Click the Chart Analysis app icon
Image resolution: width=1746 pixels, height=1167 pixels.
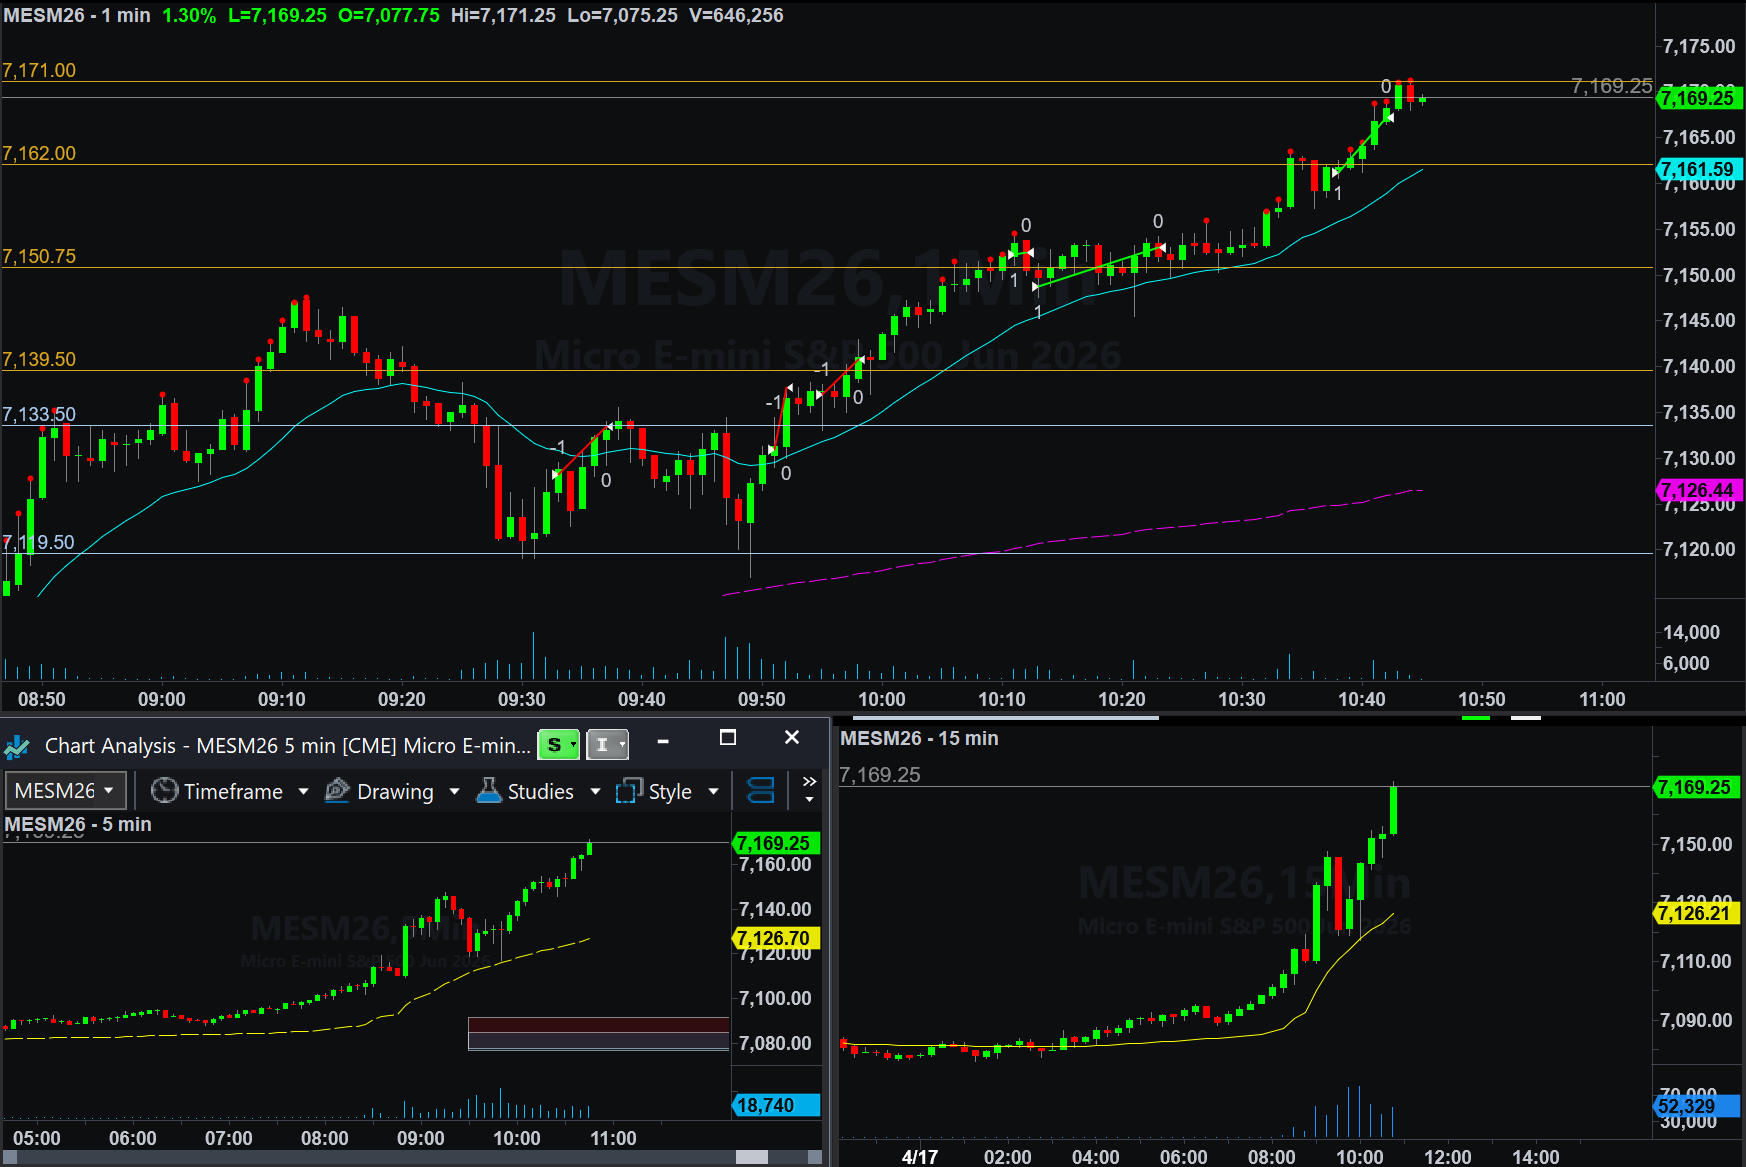tap(17, 746)
